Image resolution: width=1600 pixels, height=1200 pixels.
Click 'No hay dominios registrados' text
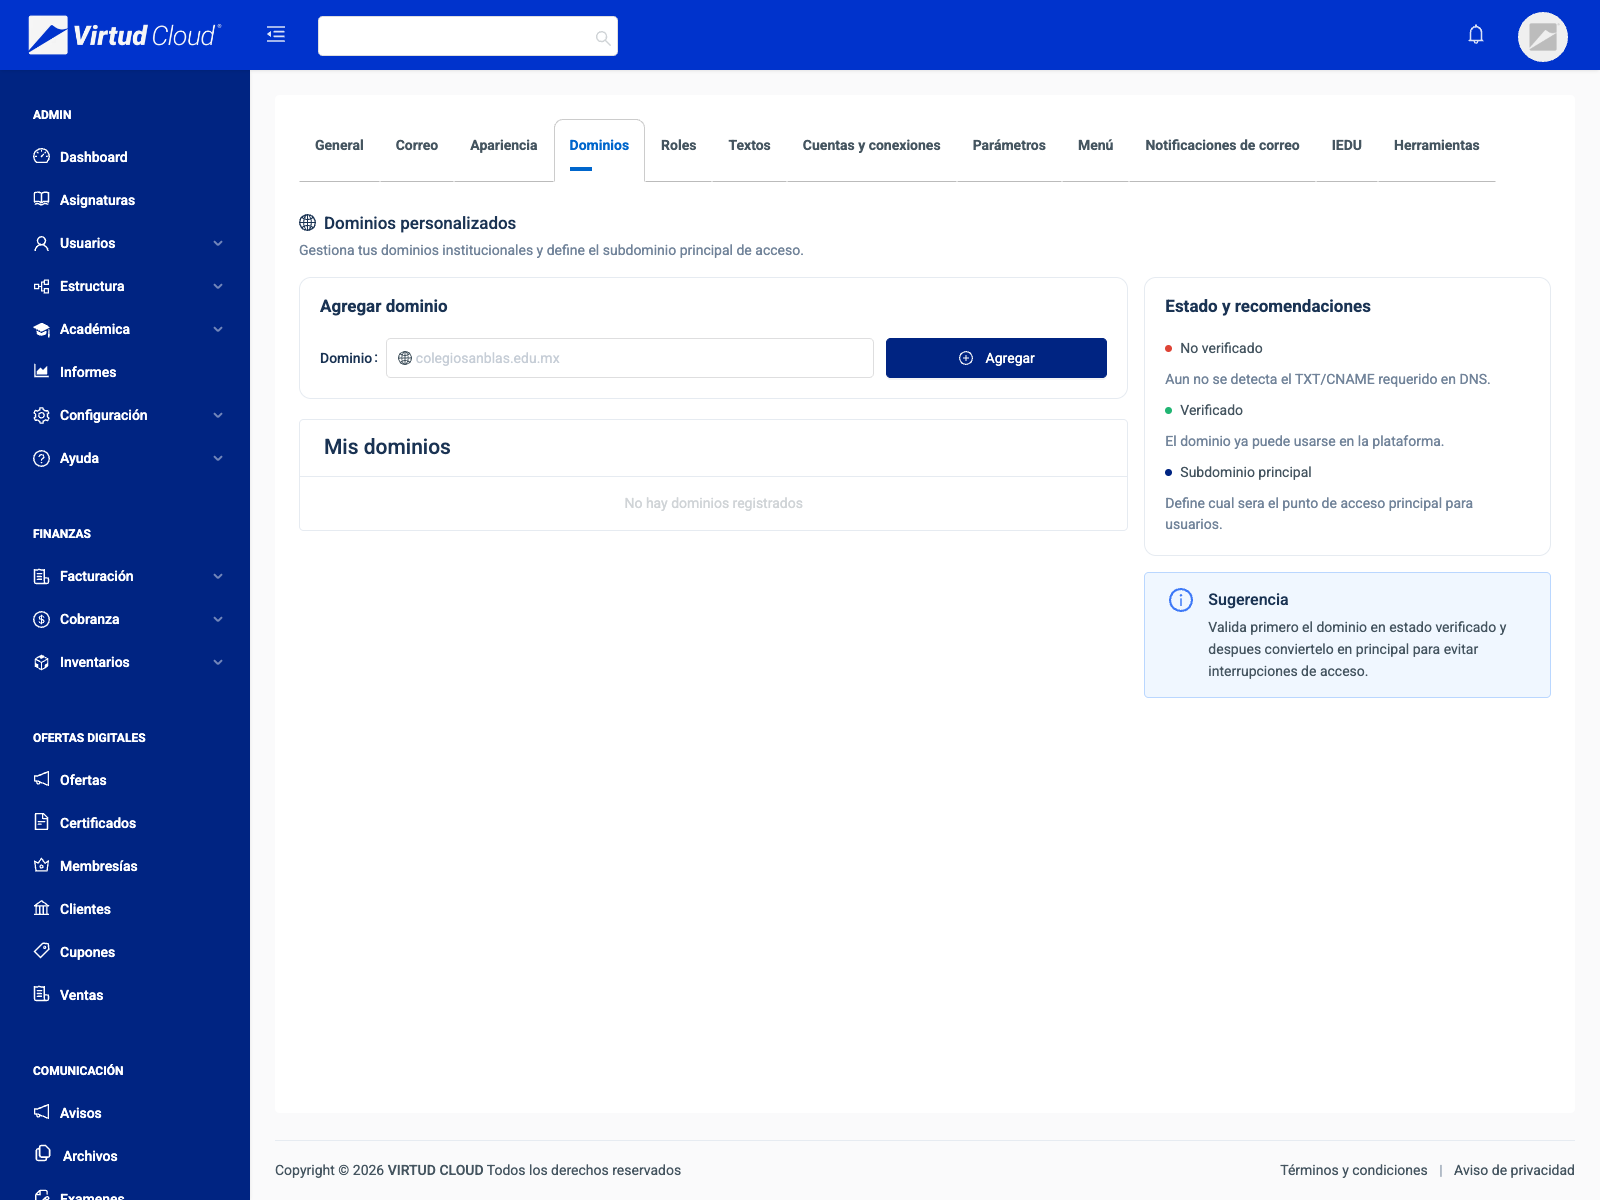(713, 503)
